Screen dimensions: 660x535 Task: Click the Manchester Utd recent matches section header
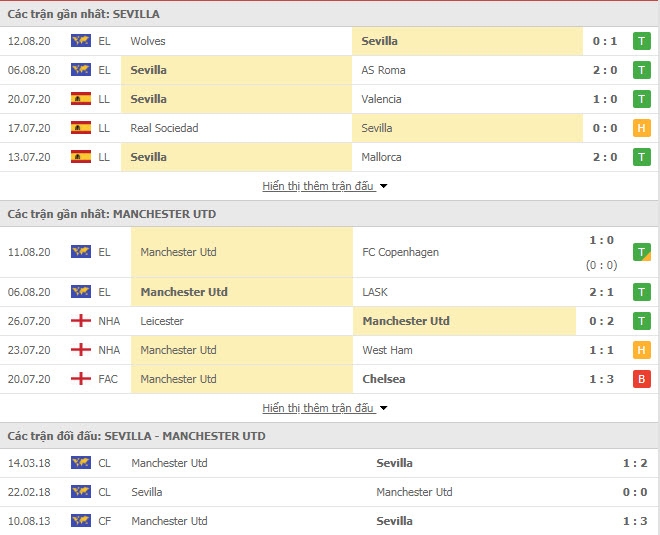pos(330,214)
